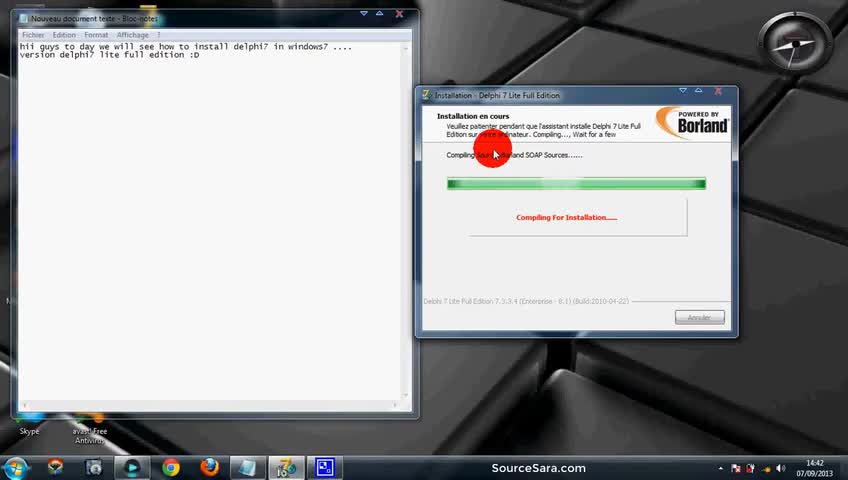Click 'Compiling For Installation' red text
The height and width of the screenshot is (480, 848).
tap(566, 217)
